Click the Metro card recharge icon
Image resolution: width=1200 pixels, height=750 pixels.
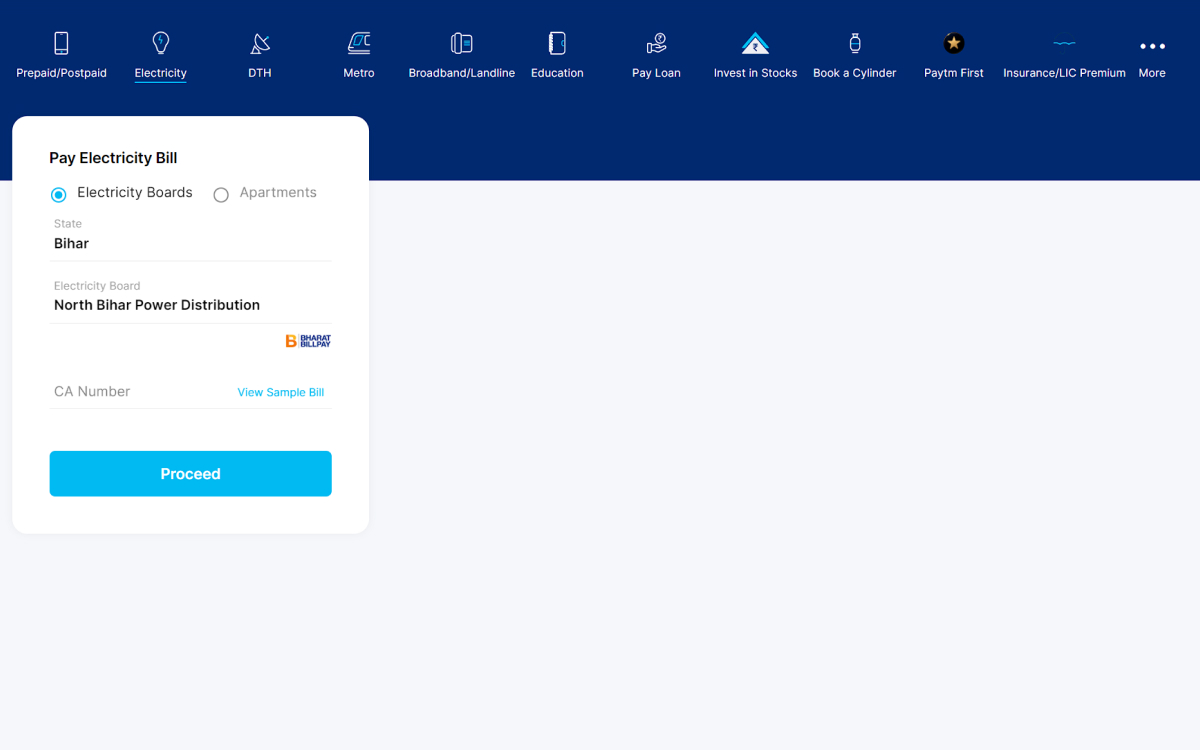point(358,45)
